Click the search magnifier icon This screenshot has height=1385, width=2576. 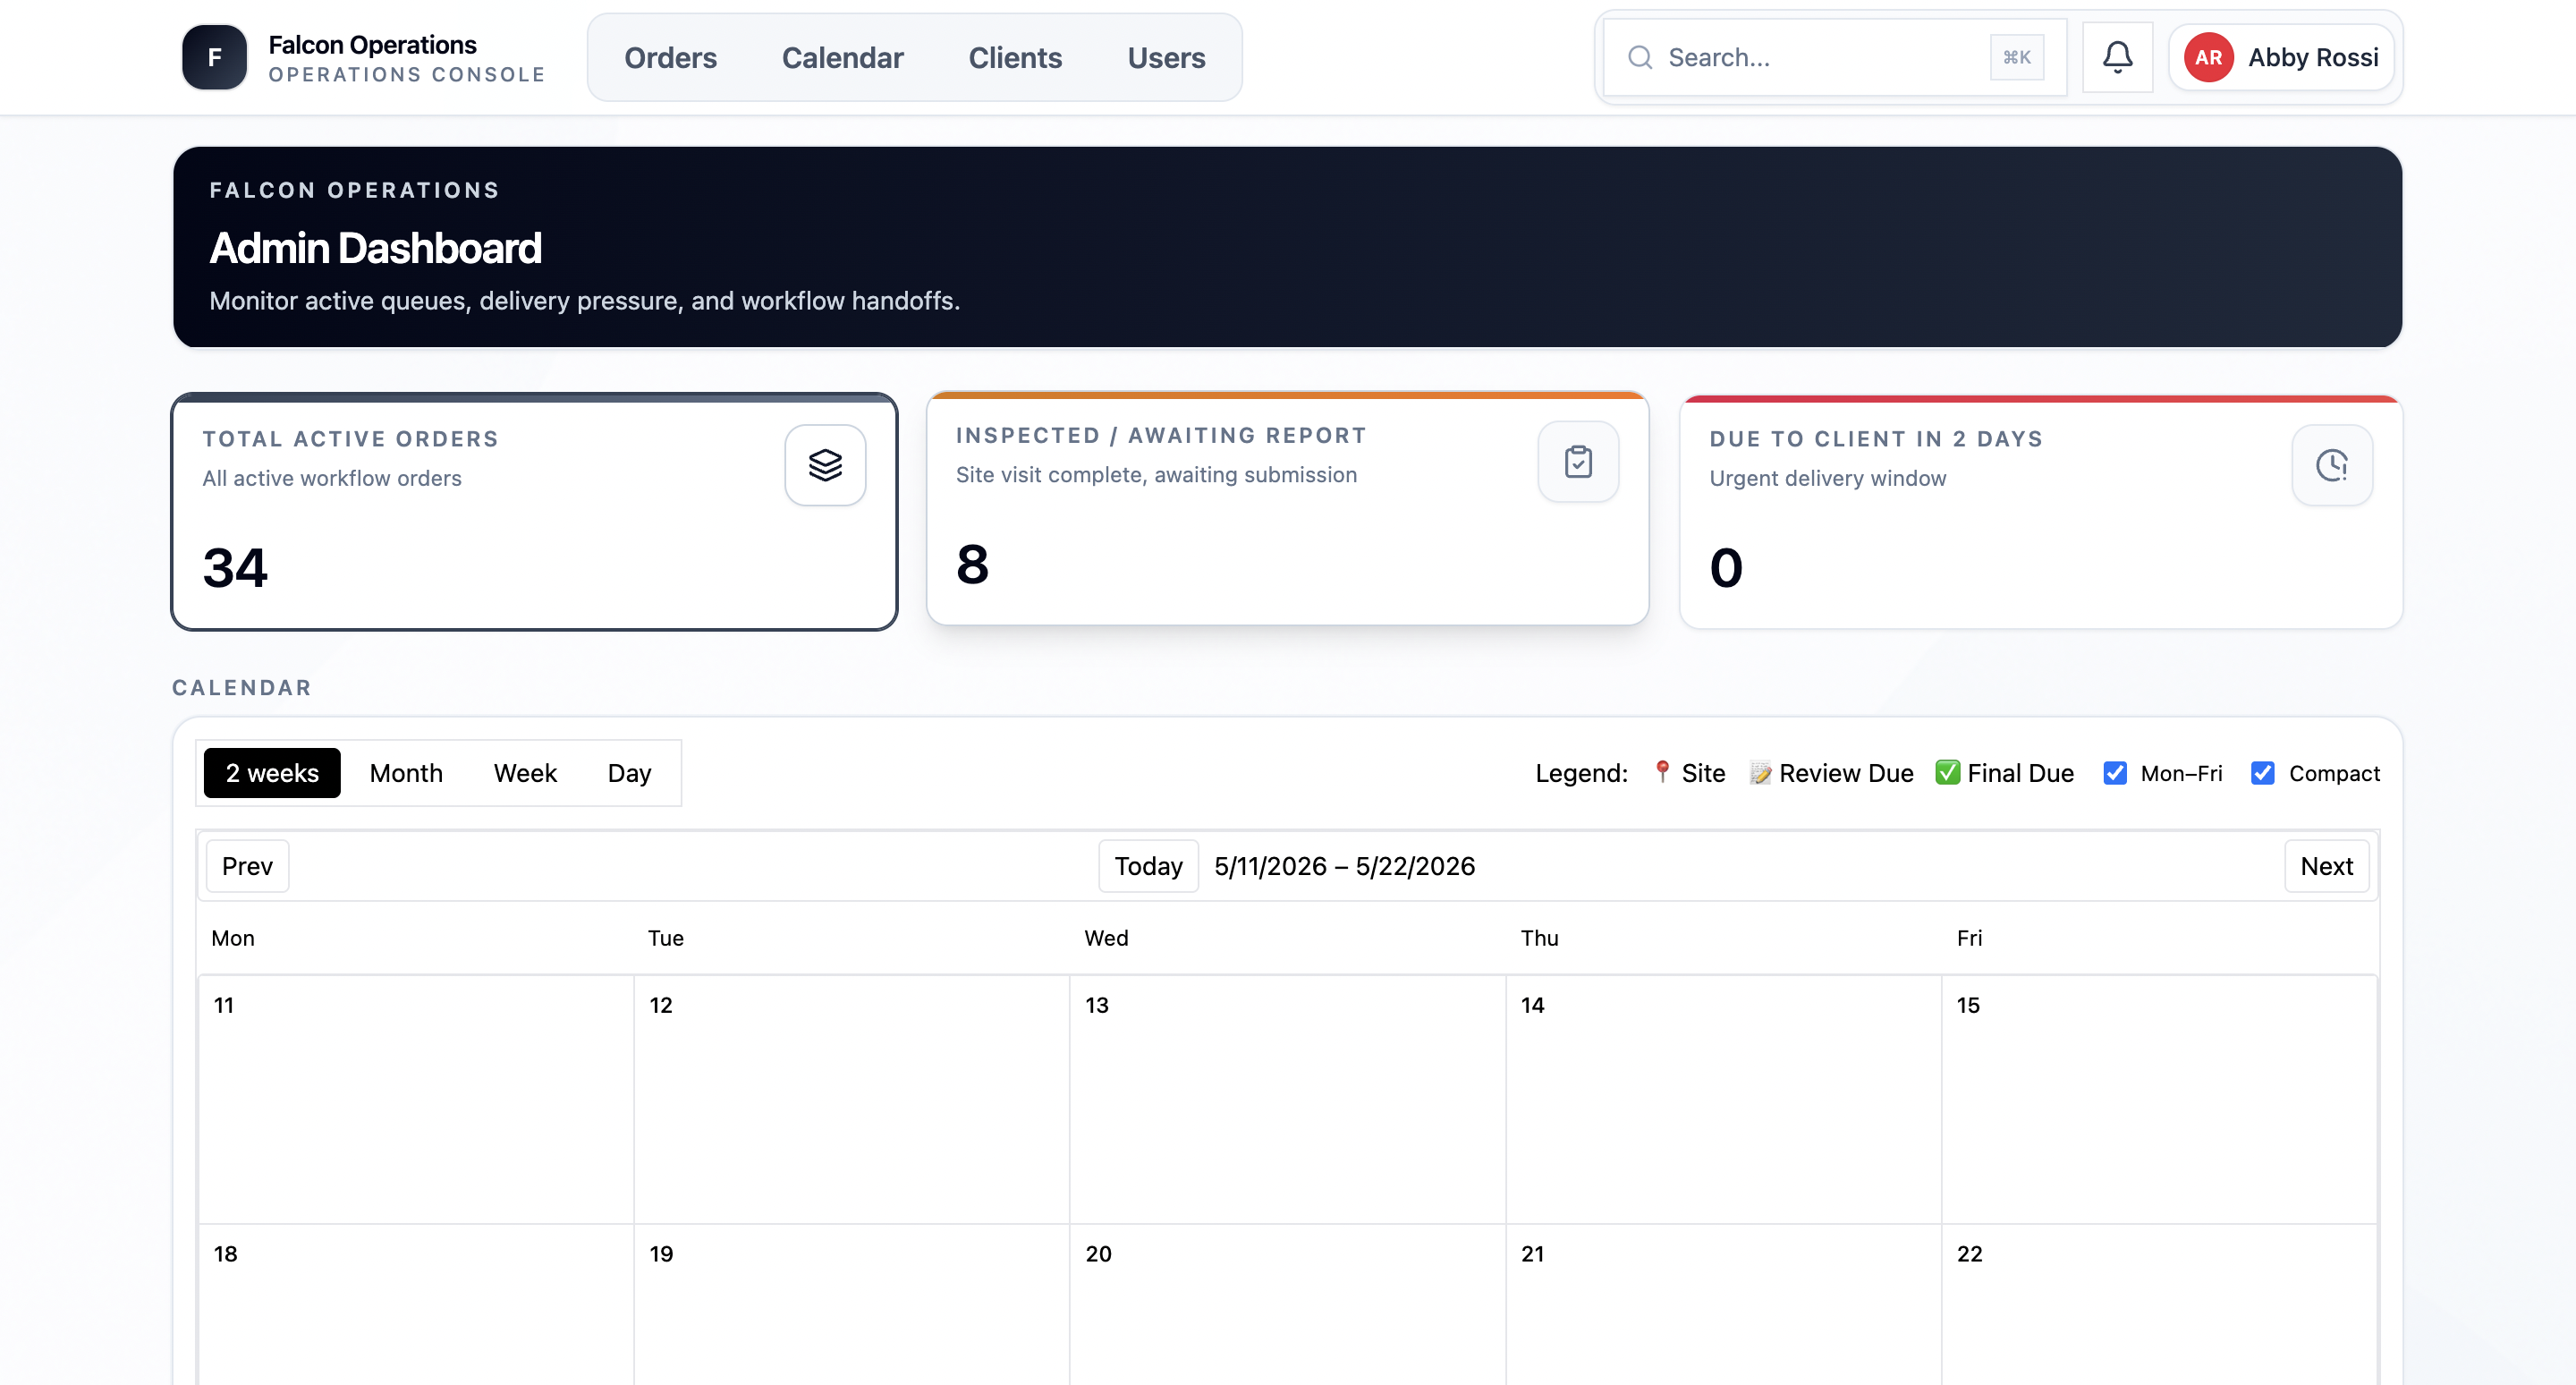pyautogui.click(x=1640, y=57)
